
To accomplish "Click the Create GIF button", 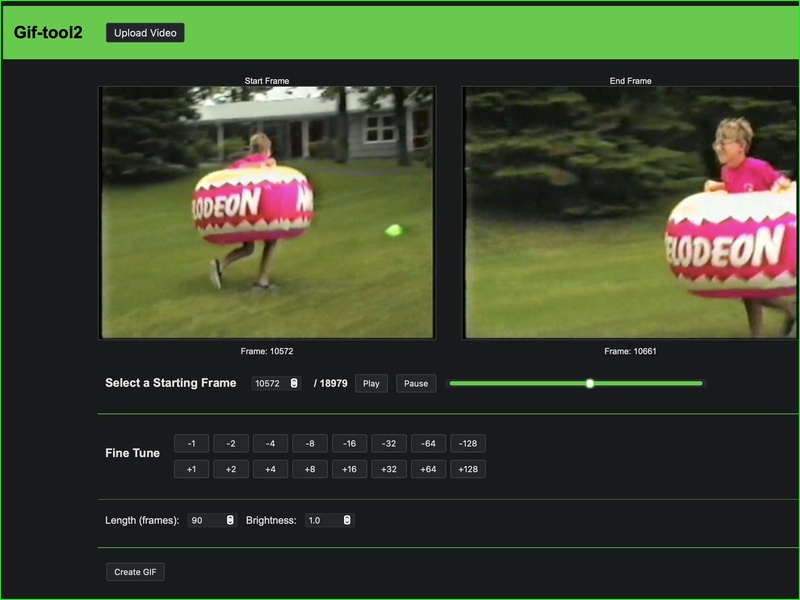I will coord(135,572).
